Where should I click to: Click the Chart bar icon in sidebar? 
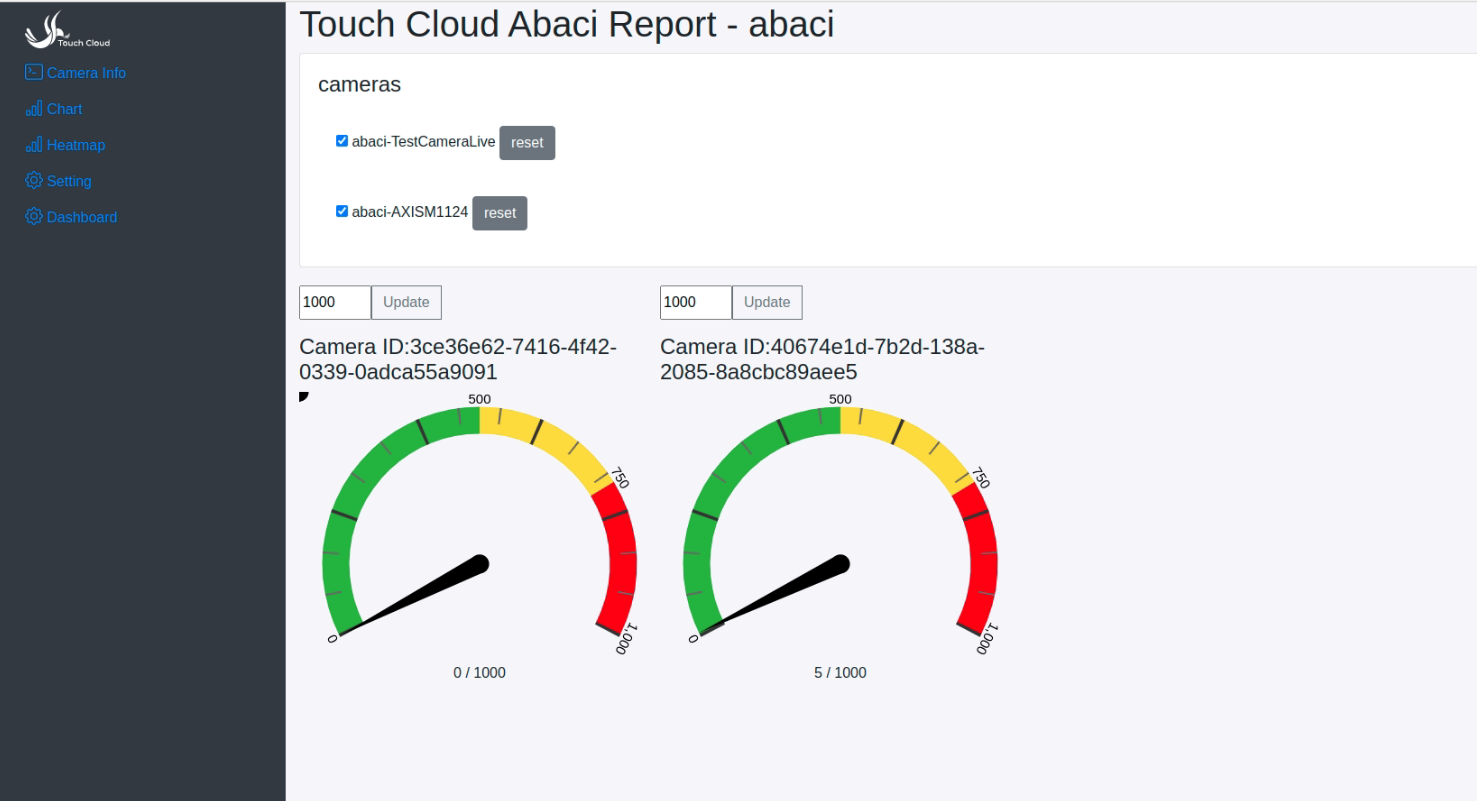tap(34, 108)
